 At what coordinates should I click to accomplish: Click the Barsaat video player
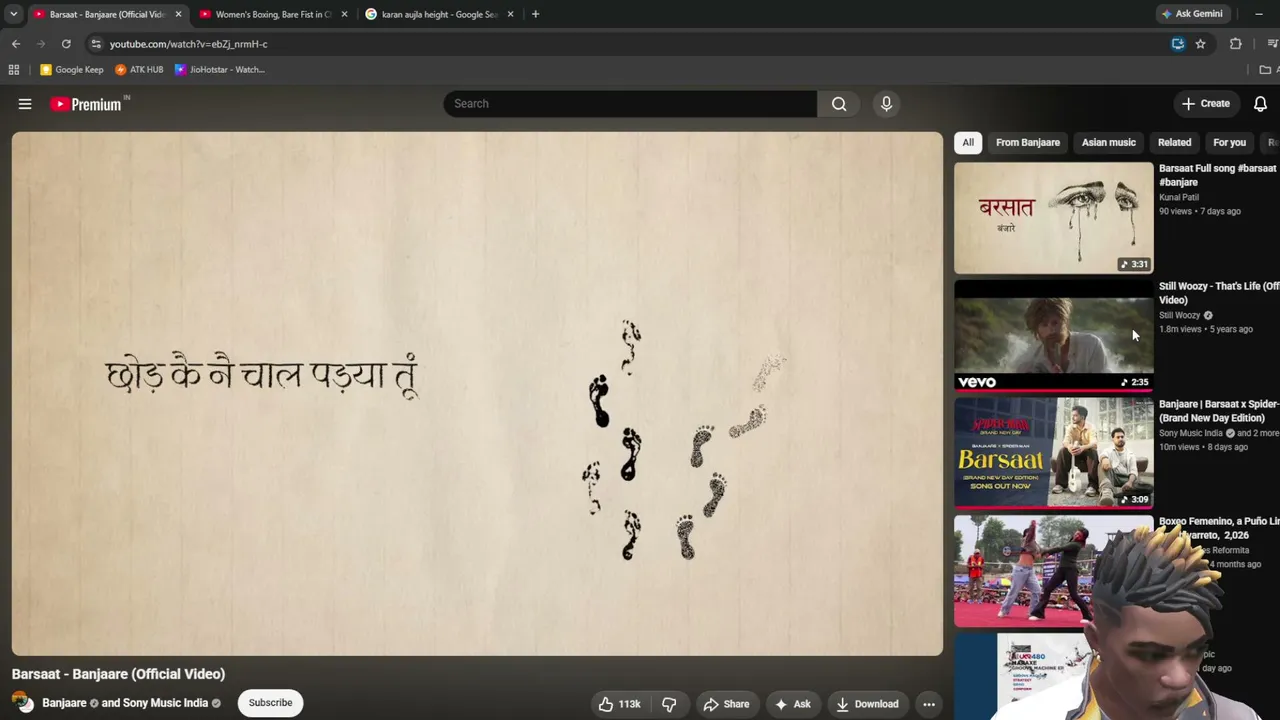tap(477, 394)
